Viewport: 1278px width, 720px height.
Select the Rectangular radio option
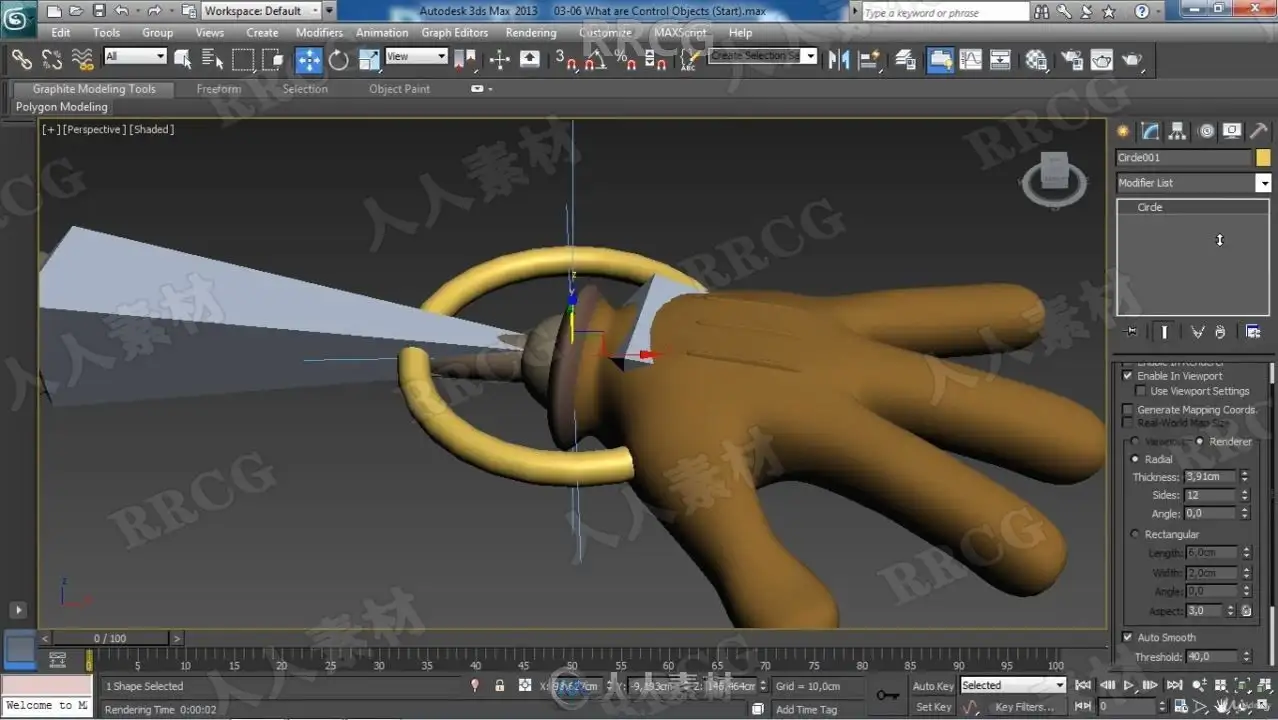click(x=1135, y=534)
